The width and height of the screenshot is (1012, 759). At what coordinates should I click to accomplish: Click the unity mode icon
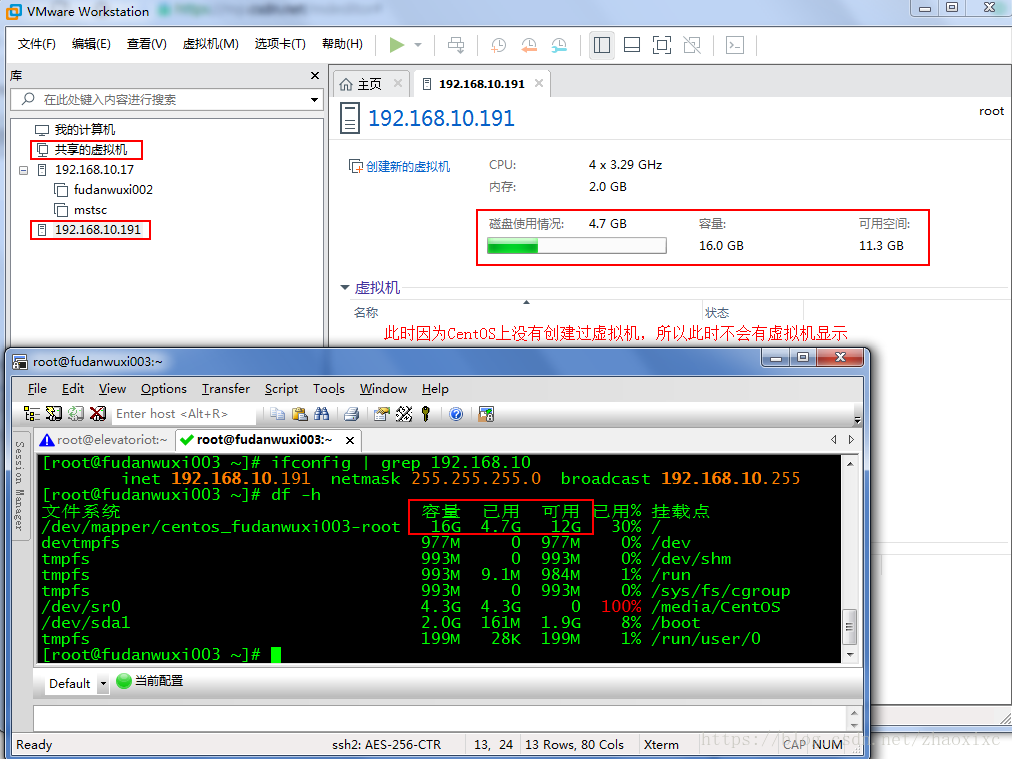[692, 45]
